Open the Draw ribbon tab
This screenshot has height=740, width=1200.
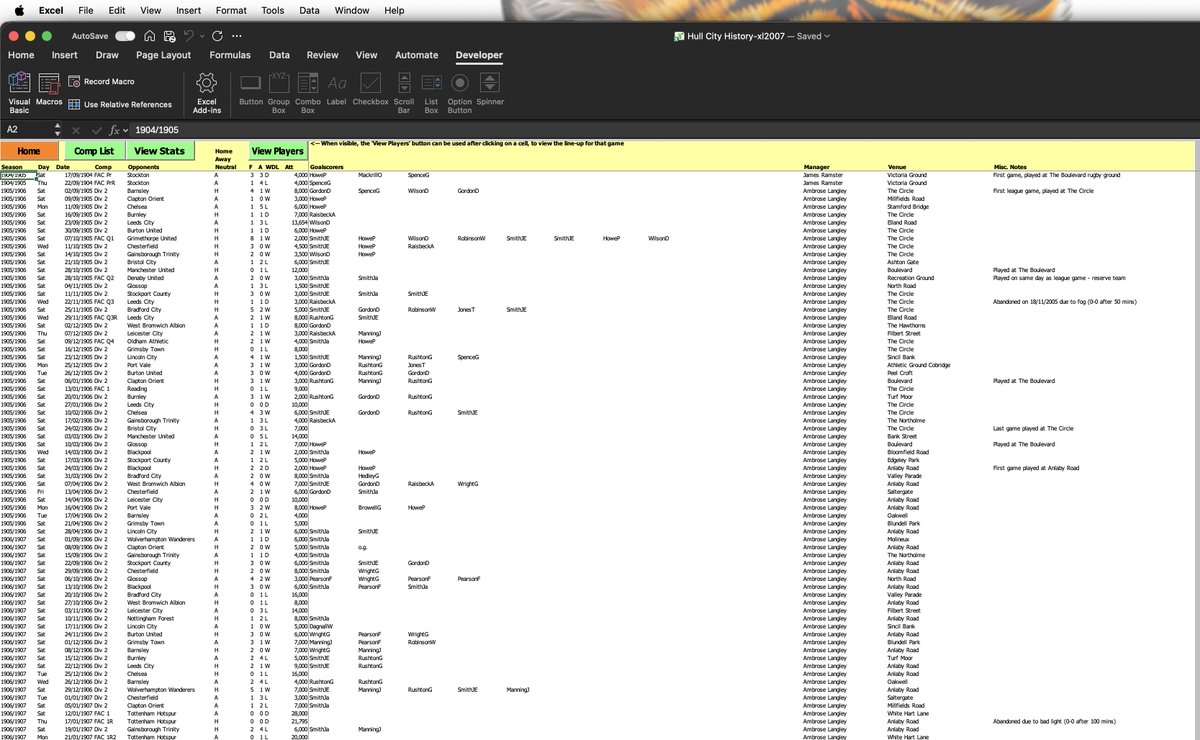tap(107, 55)
